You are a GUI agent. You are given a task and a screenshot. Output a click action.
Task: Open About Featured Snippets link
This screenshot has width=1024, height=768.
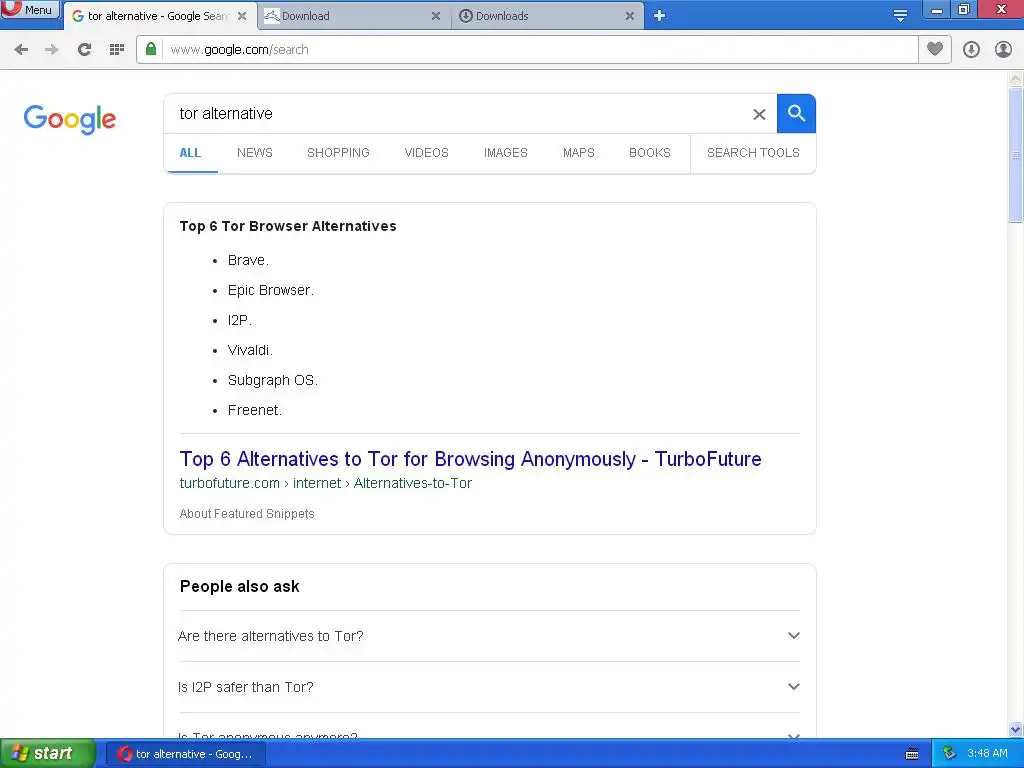click(x=247, y=514)
